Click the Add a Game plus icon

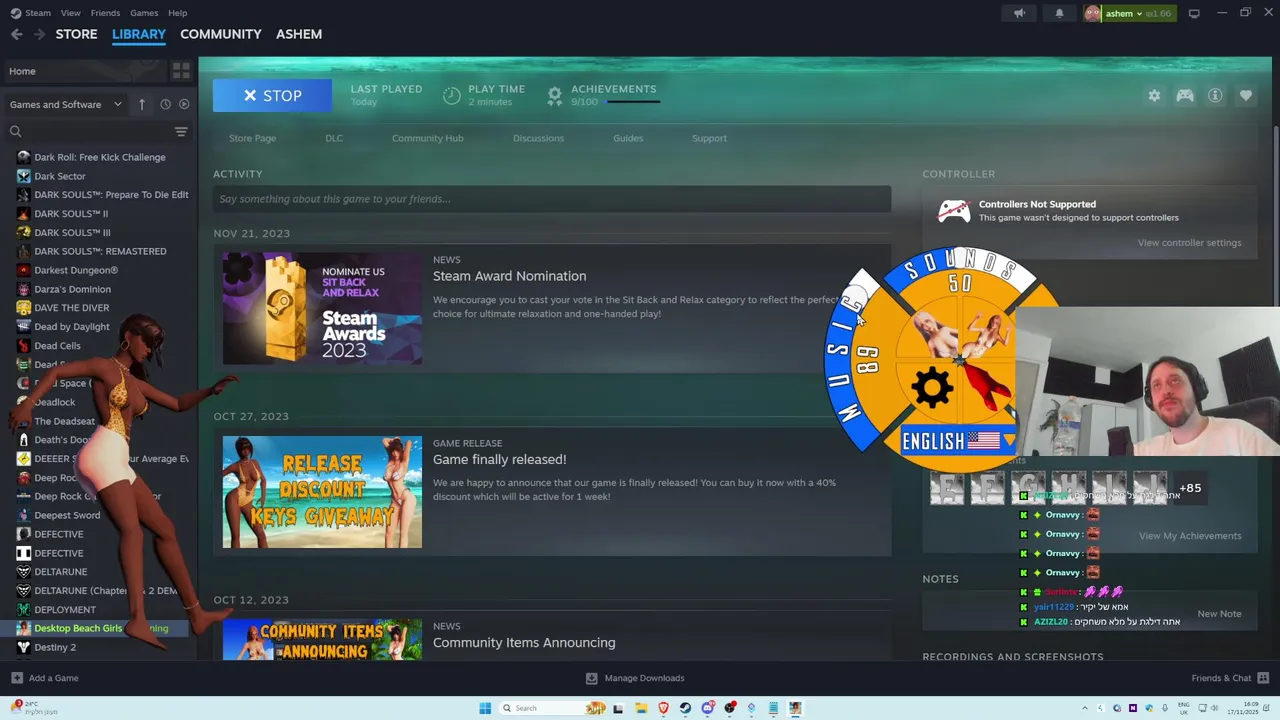[17, 678]
